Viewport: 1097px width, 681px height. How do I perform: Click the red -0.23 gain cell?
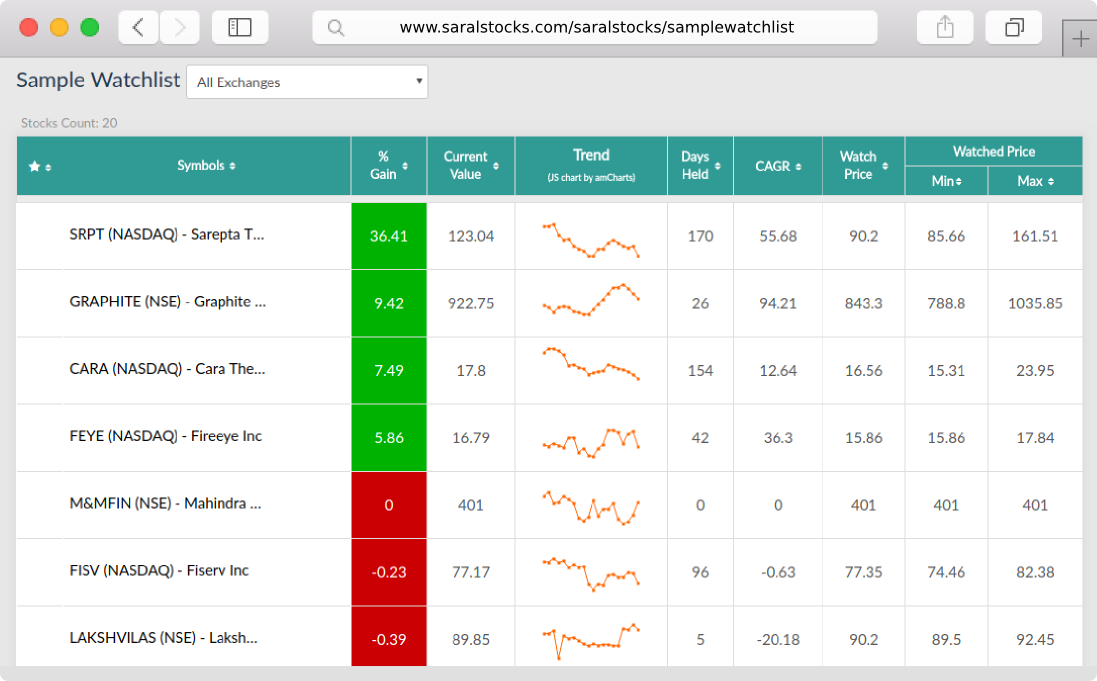click(389, 572)
